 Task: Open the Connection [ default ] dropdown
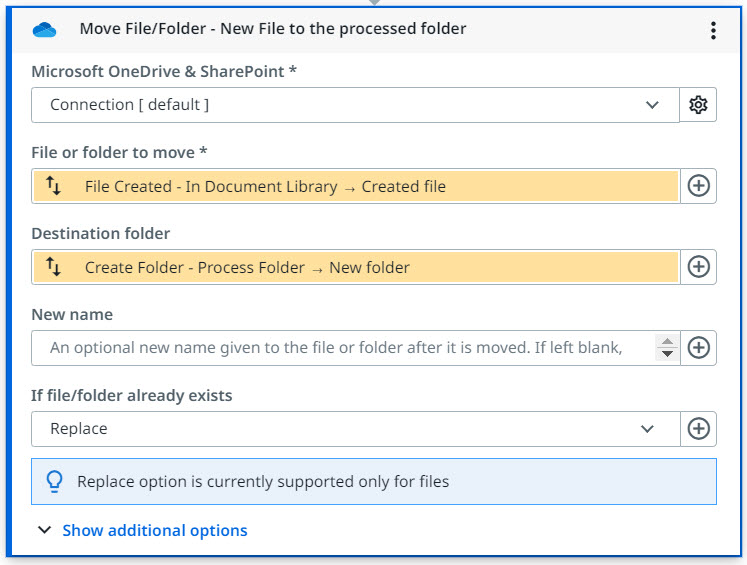point(355,105)
